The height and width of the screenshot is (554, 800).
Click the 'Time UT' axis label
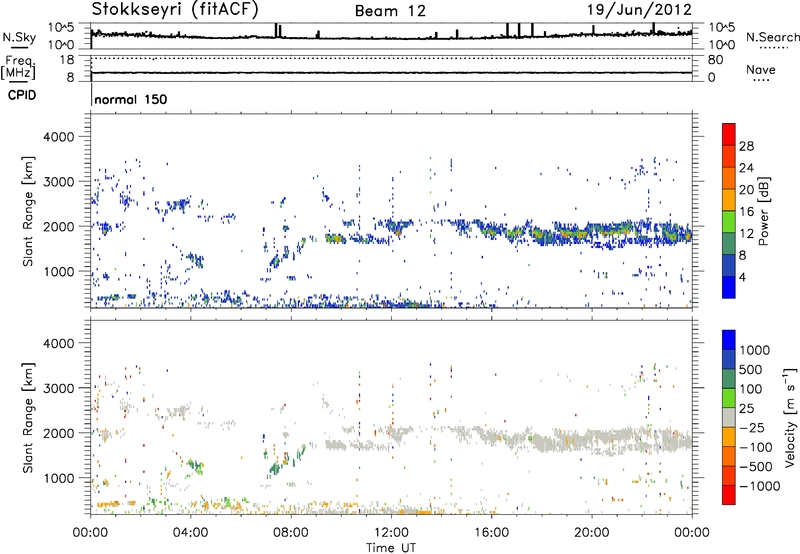click(x=391, y=548)
